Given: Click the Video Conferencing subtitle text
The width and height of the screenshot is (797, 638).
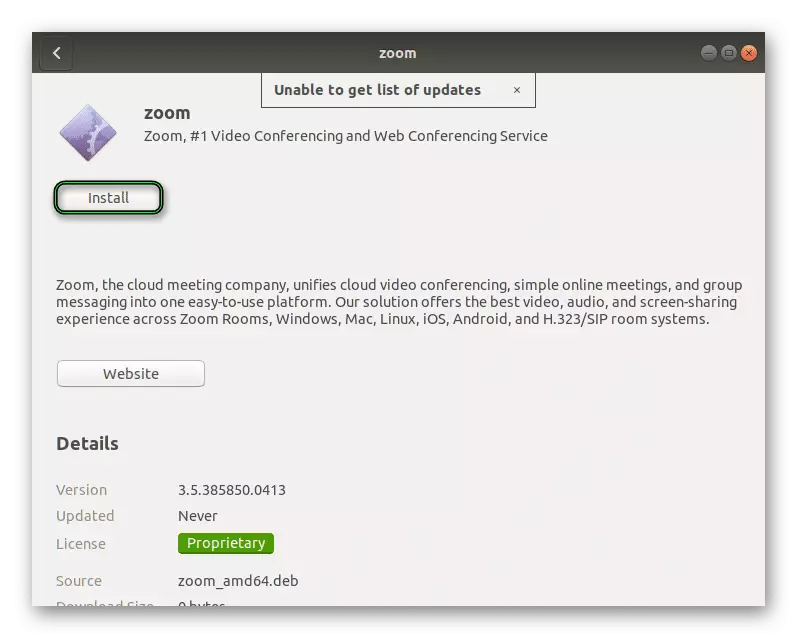Looking at the screenshot, I should 346,136.
